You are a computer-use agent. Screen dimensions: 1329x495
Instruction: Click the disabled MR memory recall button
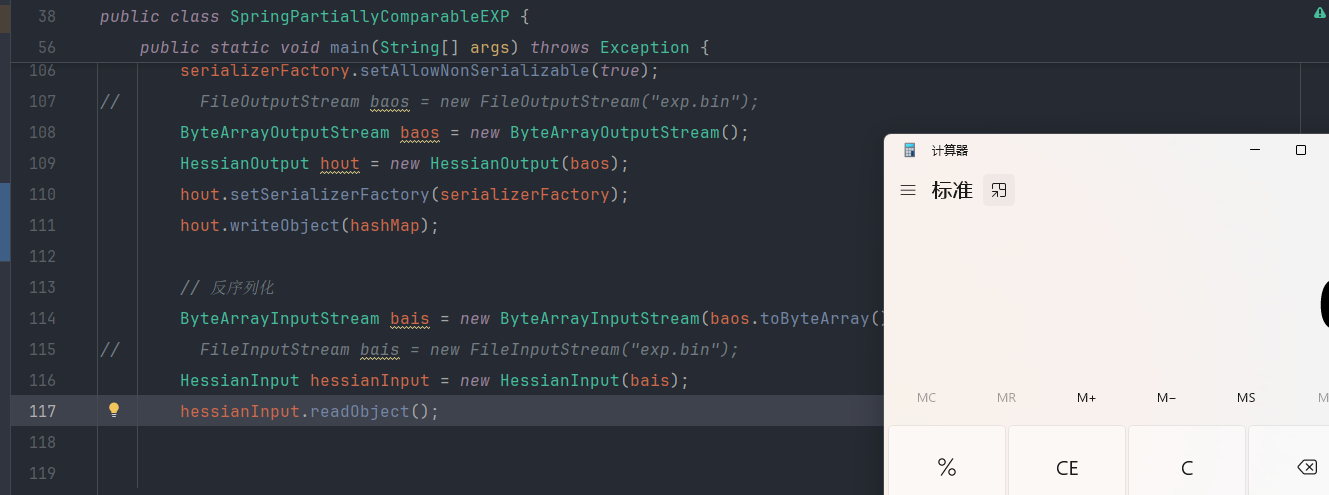pos(1007,398)
